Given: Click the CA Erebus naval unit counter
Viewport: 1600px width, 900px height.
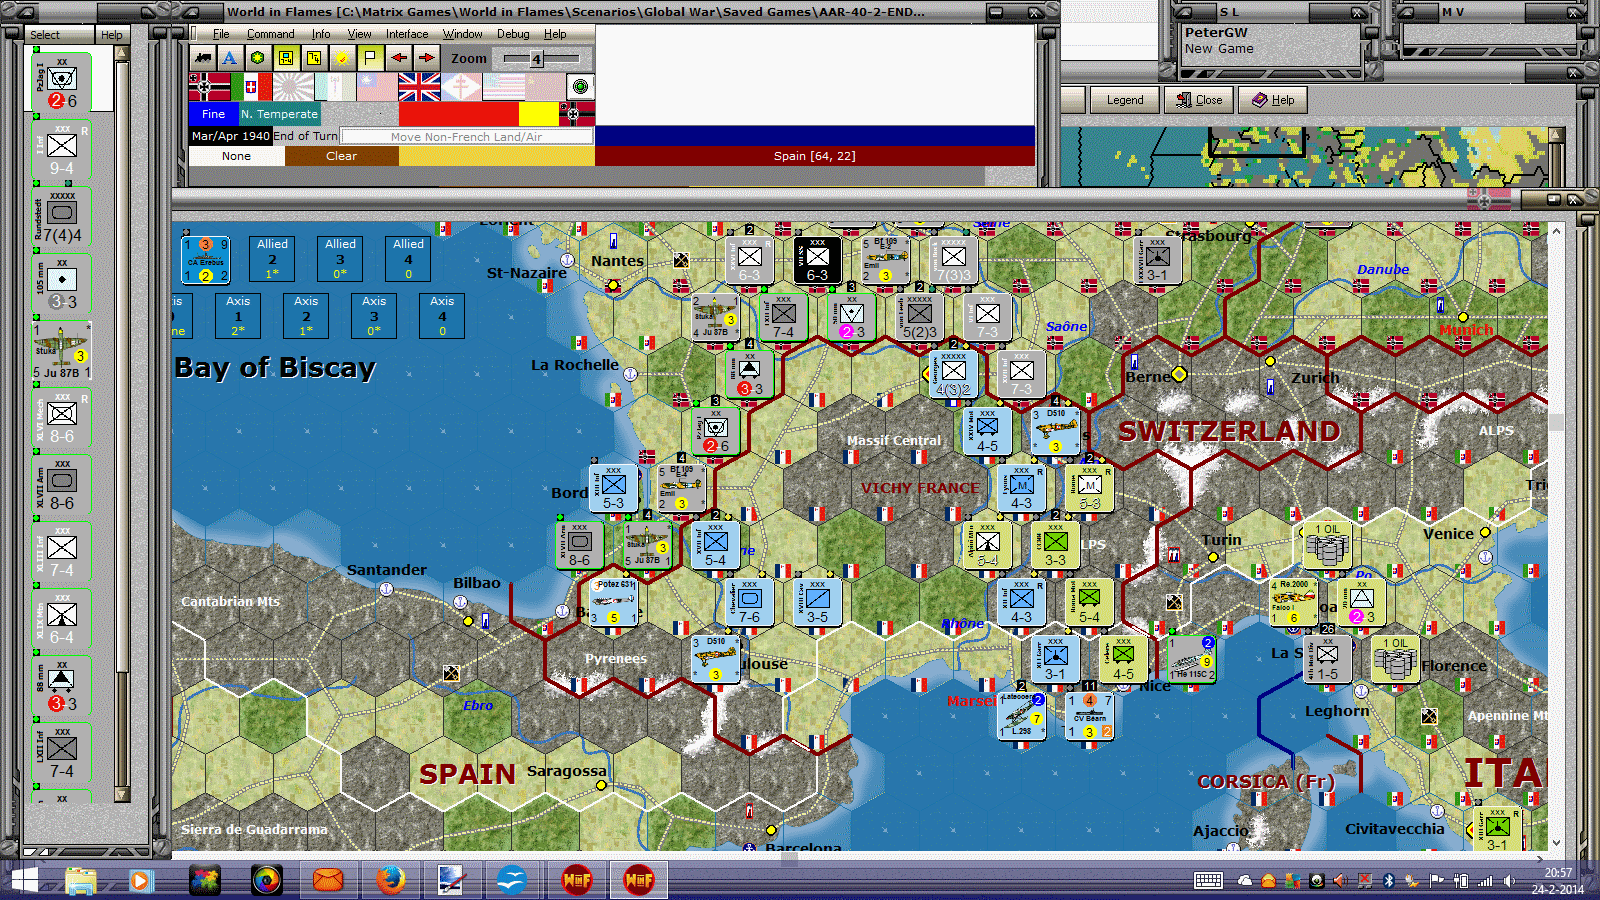Looking at the screenshot, I should [206, 259].
